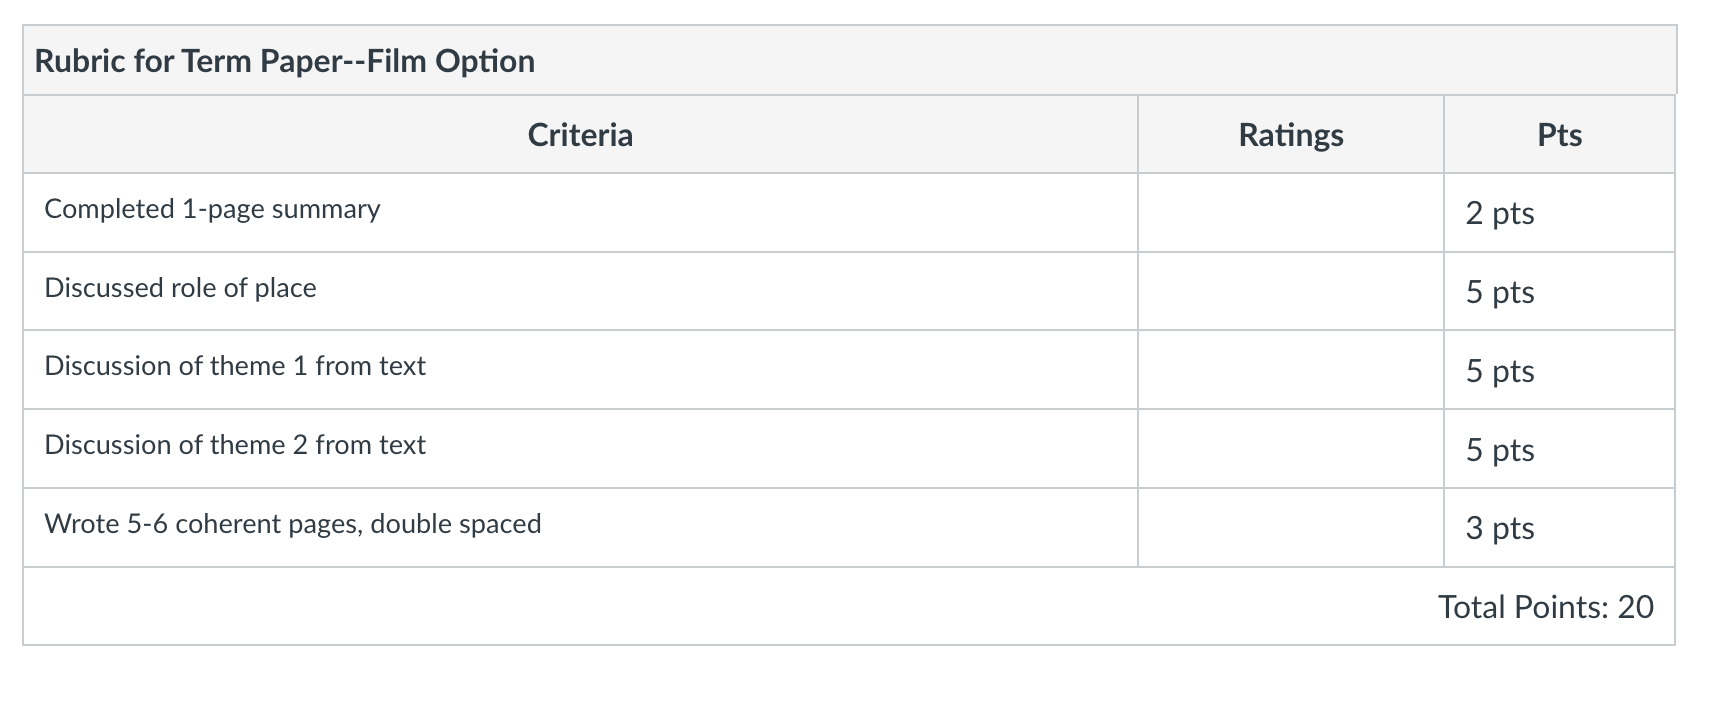Select the Criteria column header
The height and width of the screenshot is (704, 1736).
580,135
